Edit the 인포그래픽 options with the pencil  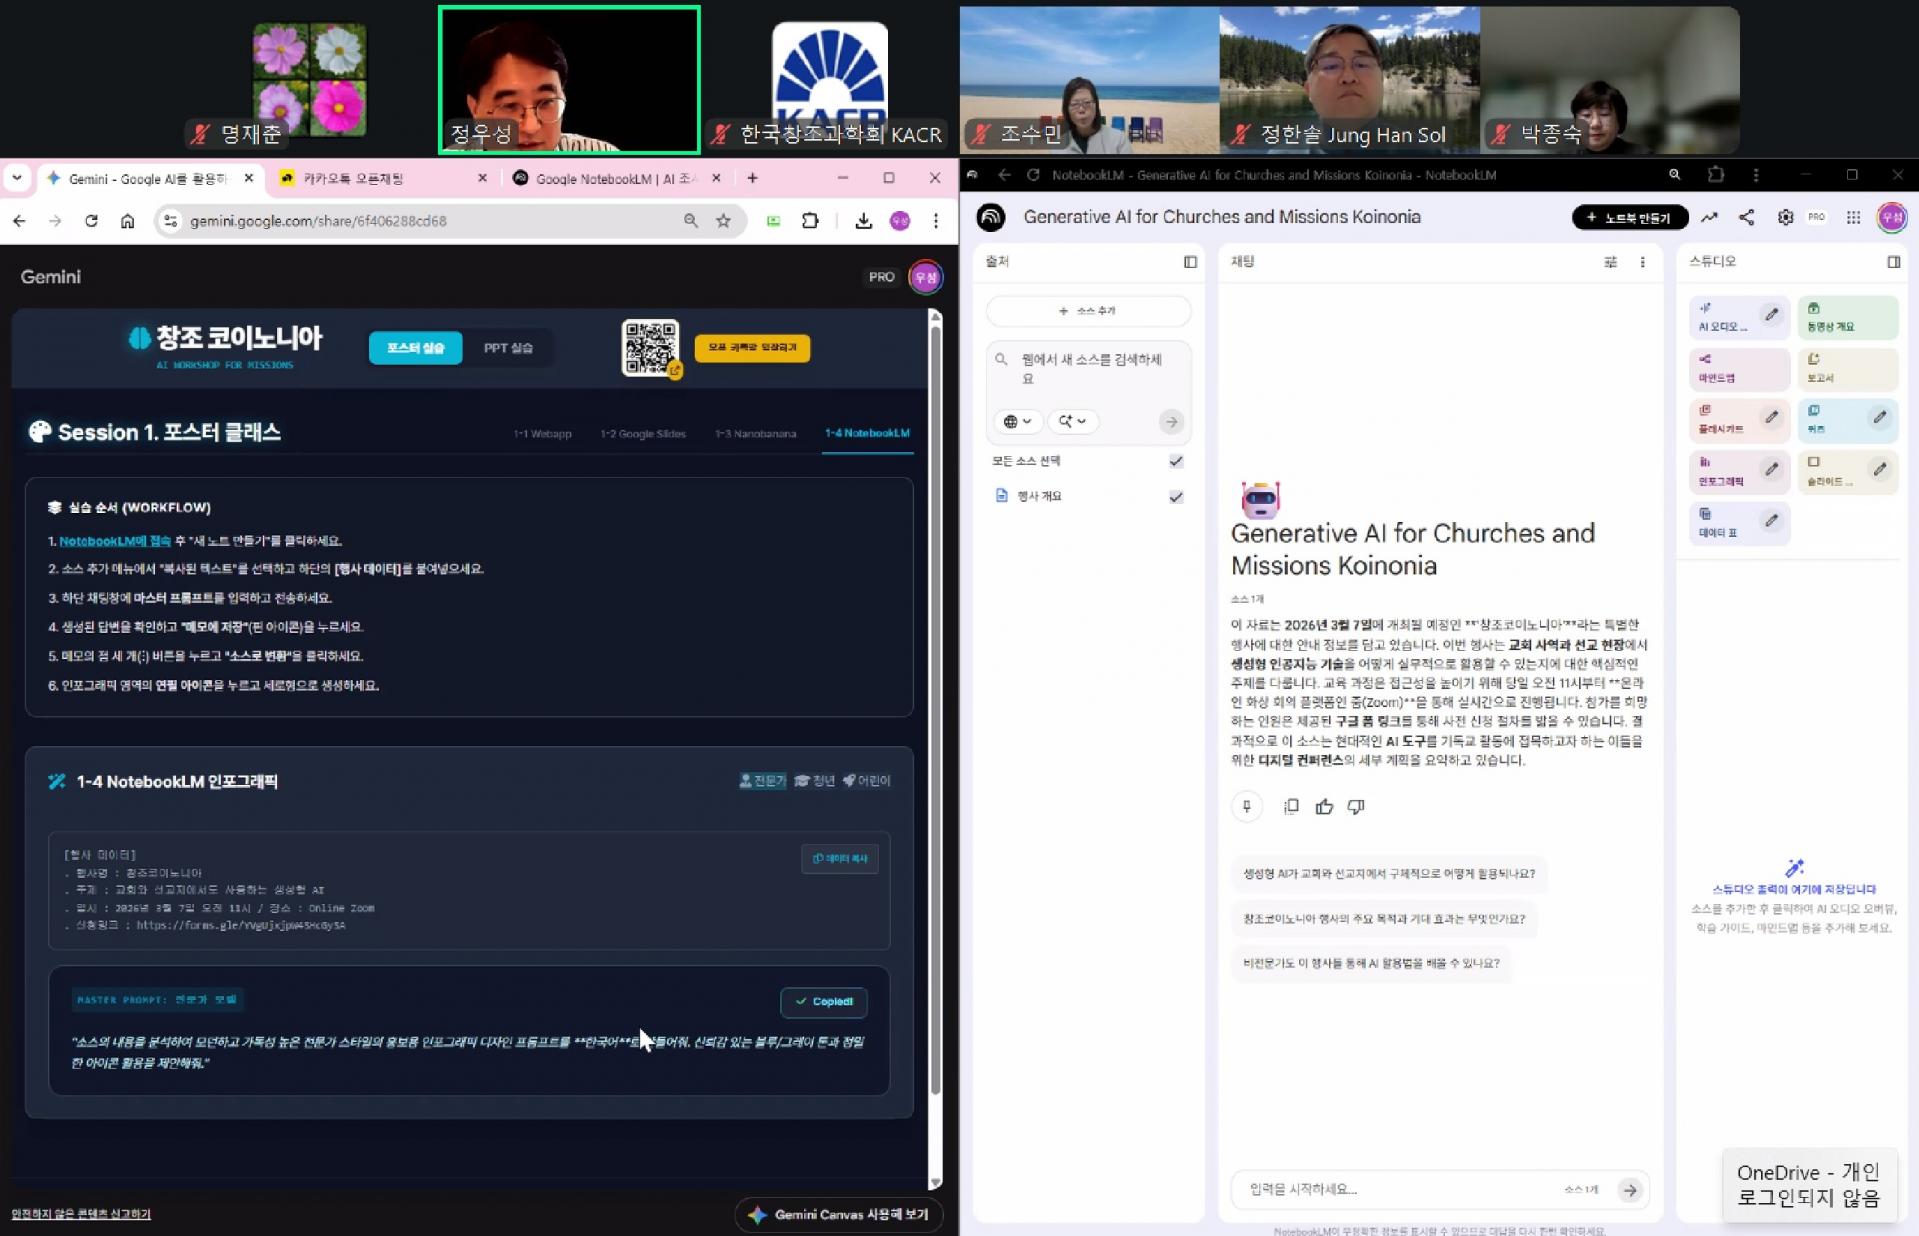pos(1771,469)
